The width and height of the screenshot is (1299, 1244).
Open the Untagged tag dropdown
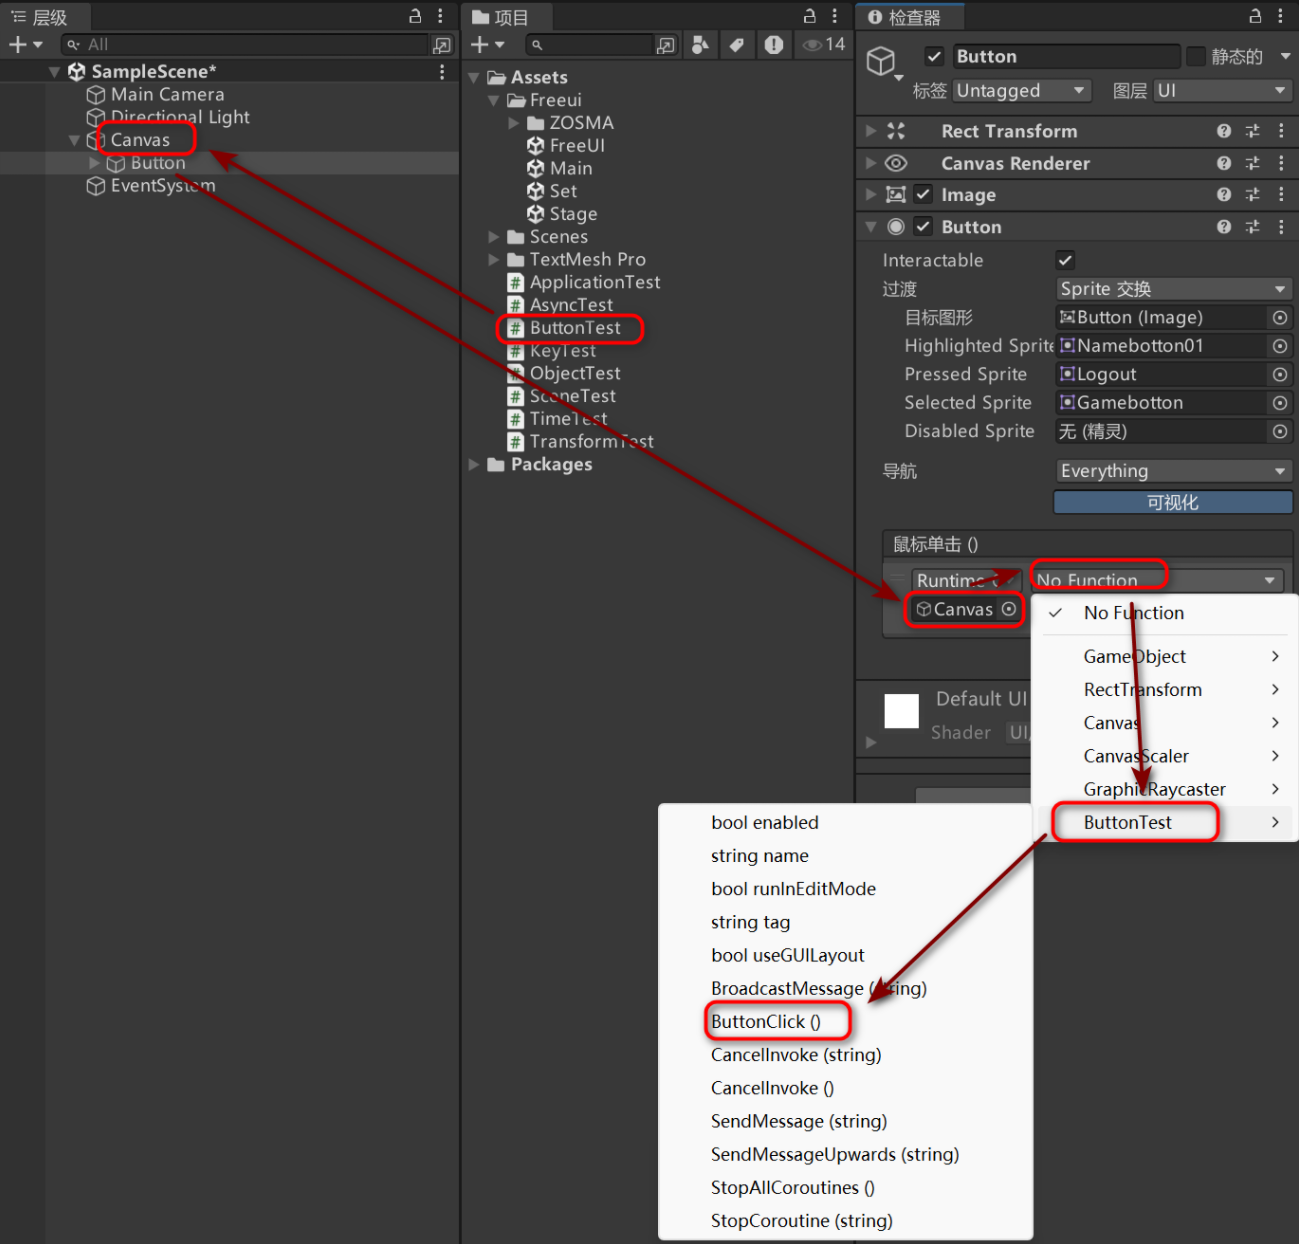point(1021,91)
